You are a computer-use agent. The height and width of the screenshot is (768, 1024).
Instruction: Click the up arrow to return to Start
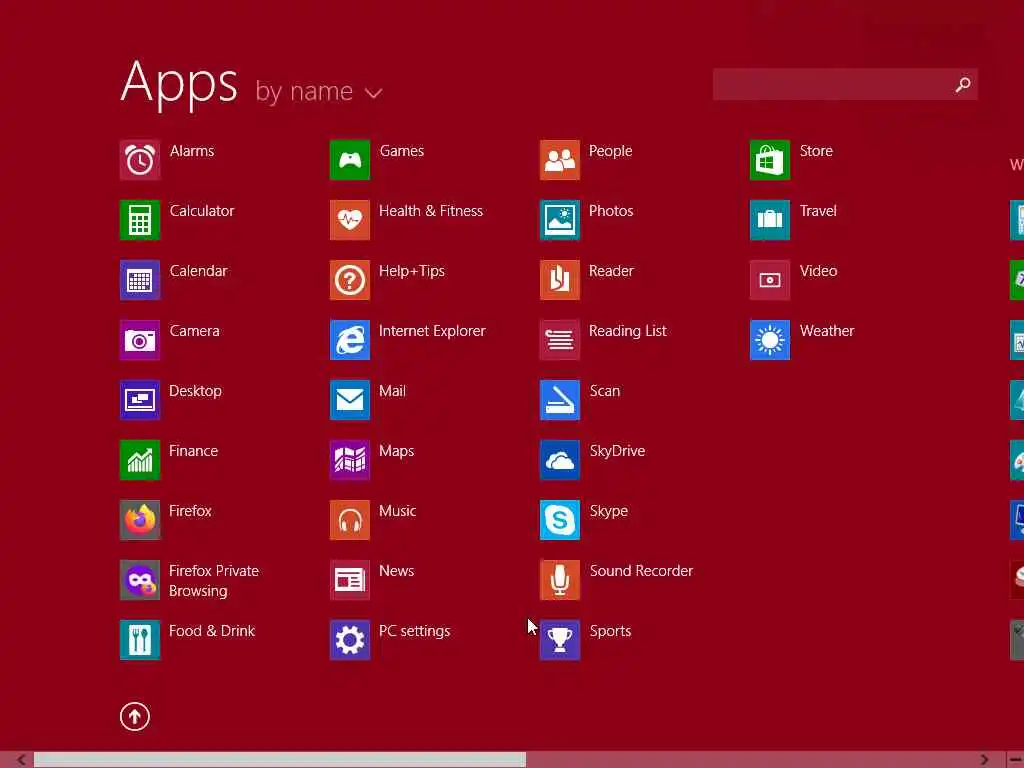(135, 716)
